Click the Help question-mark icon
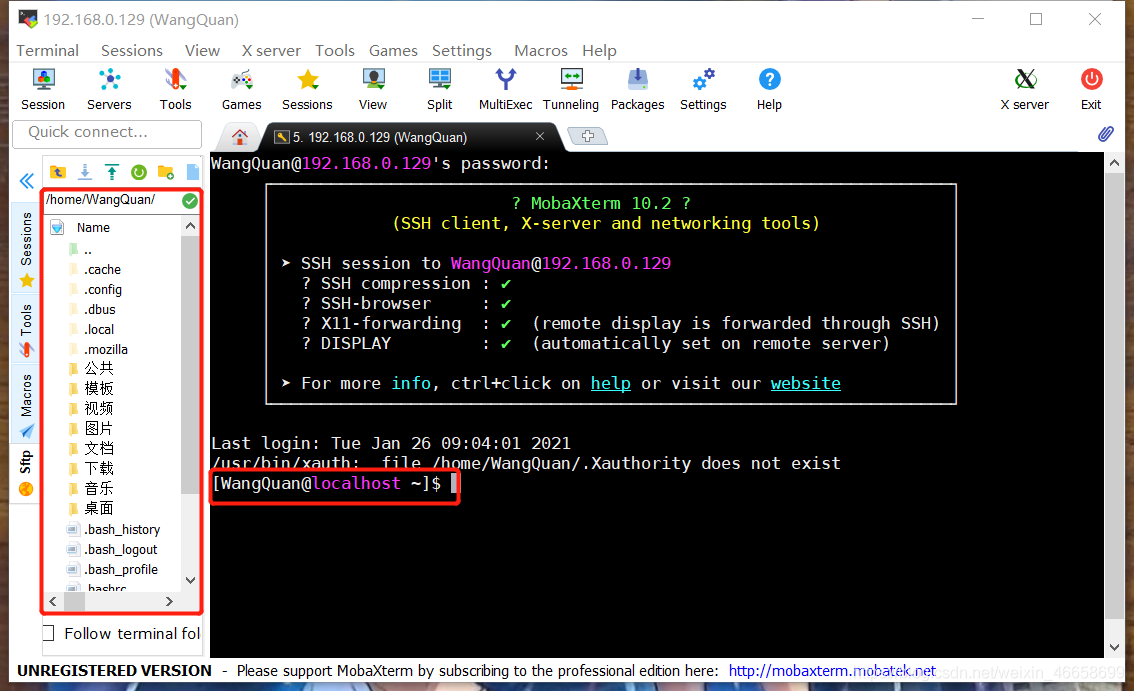This screenshot has width=1134, height=691. click(x=770, y=89)
